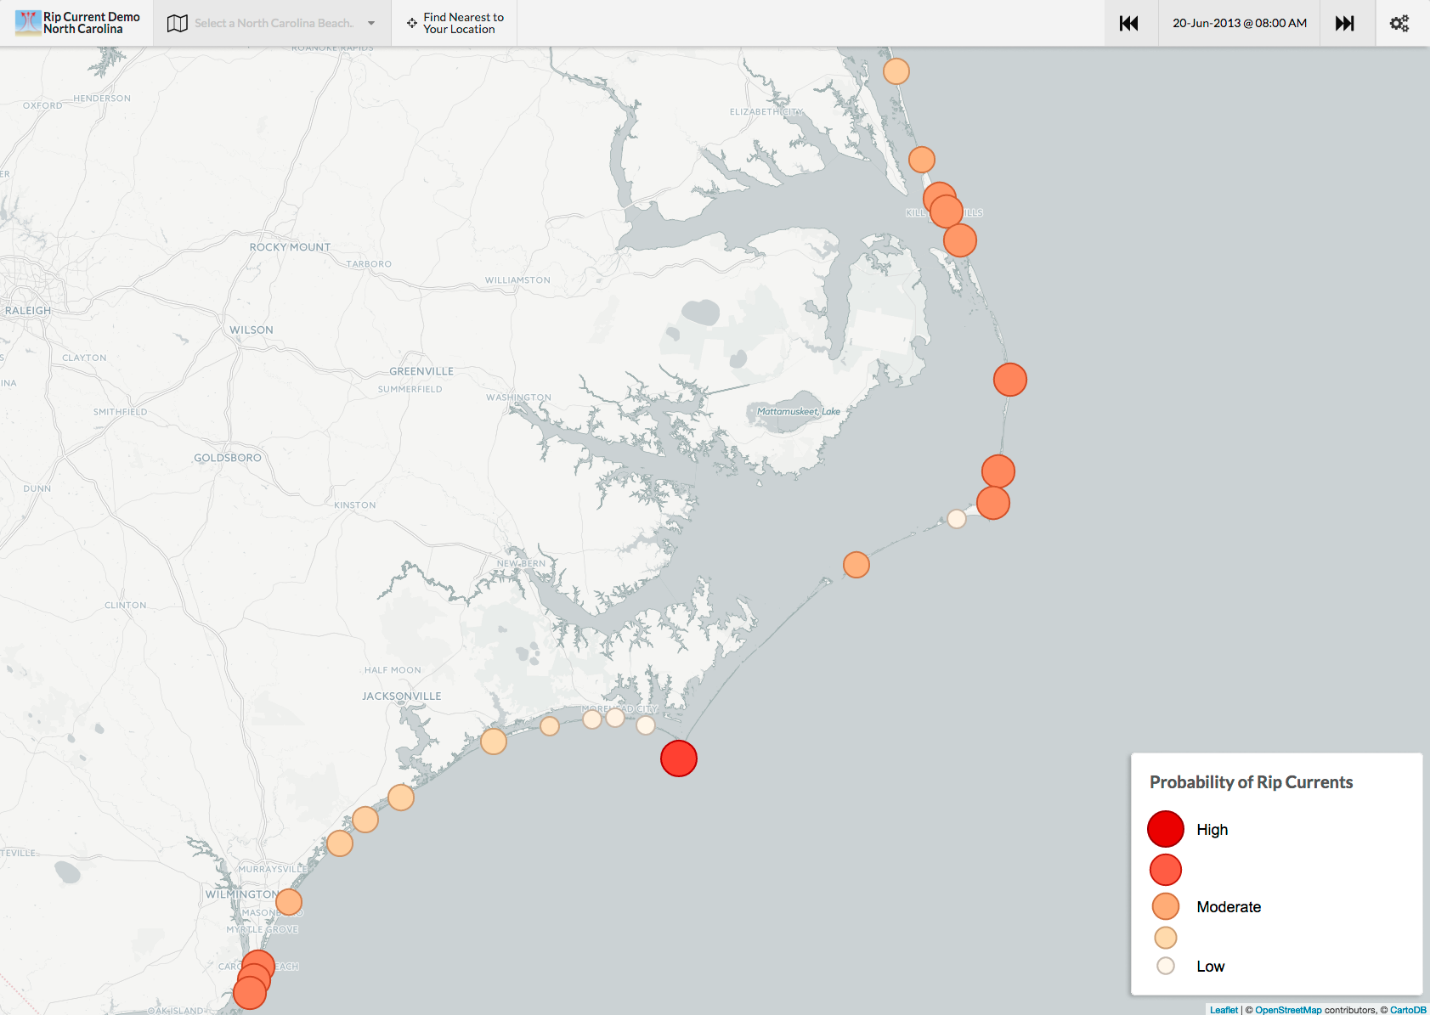Click the Moderate legend label

(1229, 906)
